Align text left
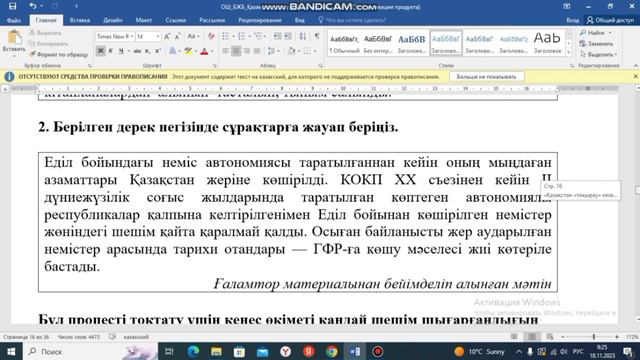This screenshot has width=640, height=360. (x=225, y=51)
